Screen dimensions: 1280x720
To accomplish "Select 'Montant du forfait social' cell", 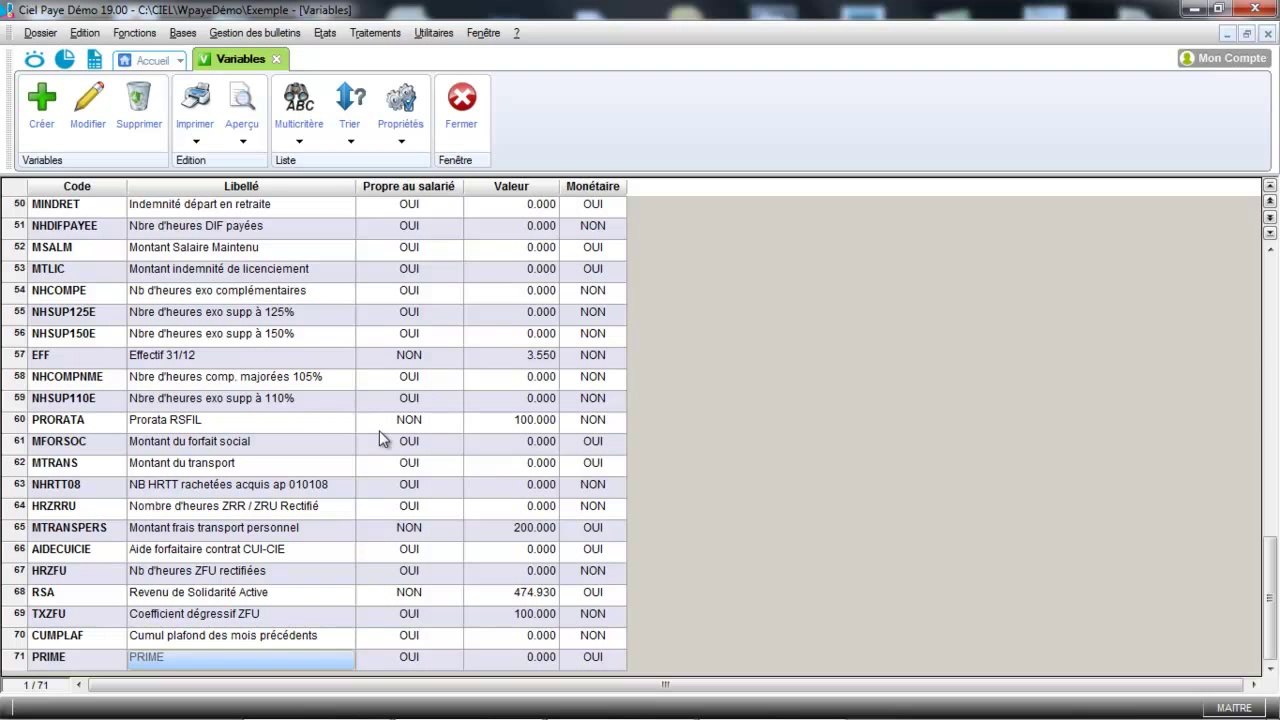I will [241, 441].
